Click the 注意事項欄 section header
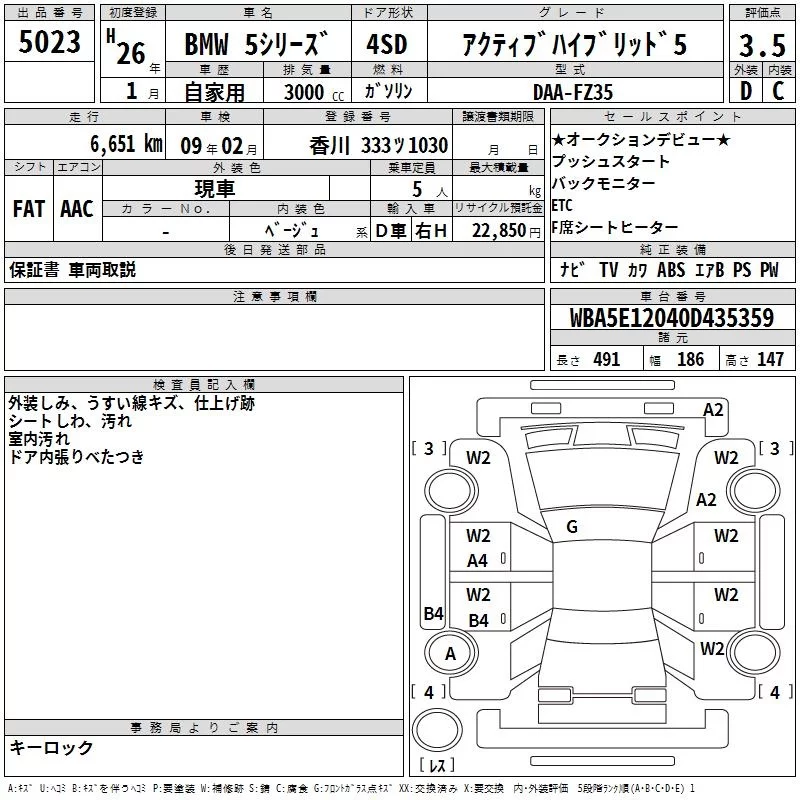 275,296
